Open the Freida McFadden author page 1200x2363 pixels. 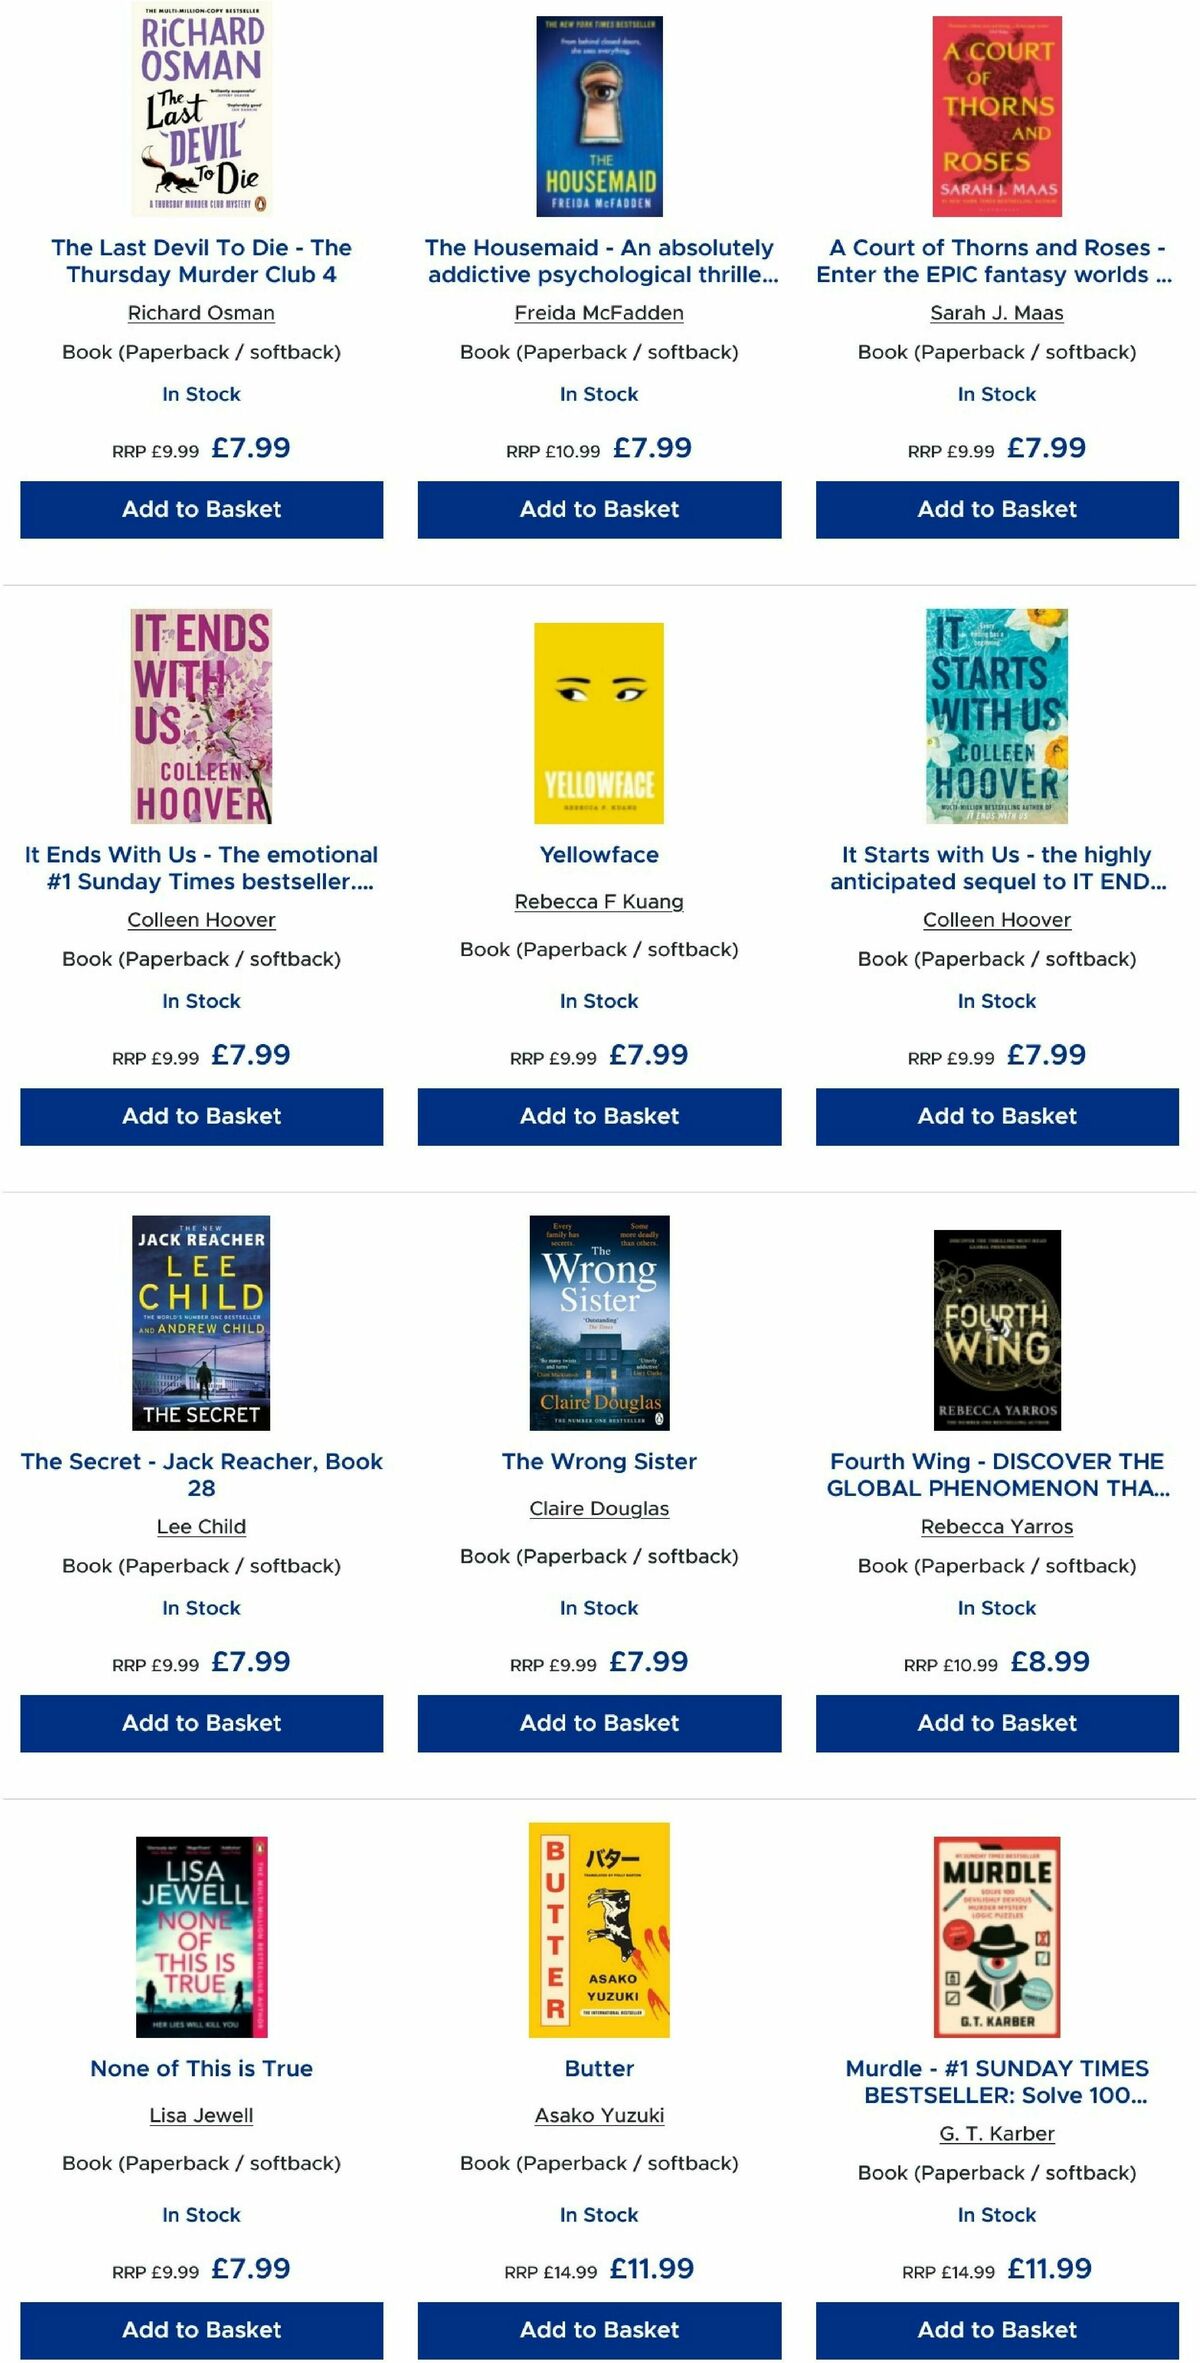click(x=599, y=313)
